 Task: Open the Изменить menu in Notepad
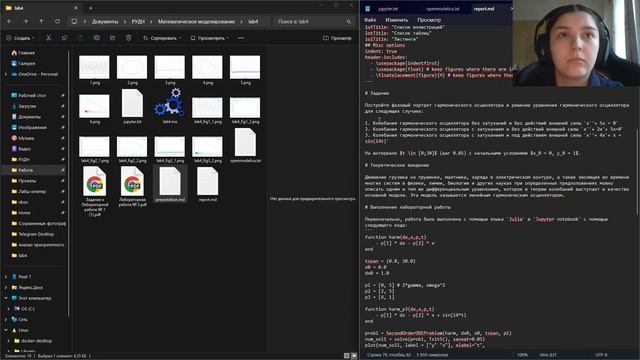[x=396, y=20]
